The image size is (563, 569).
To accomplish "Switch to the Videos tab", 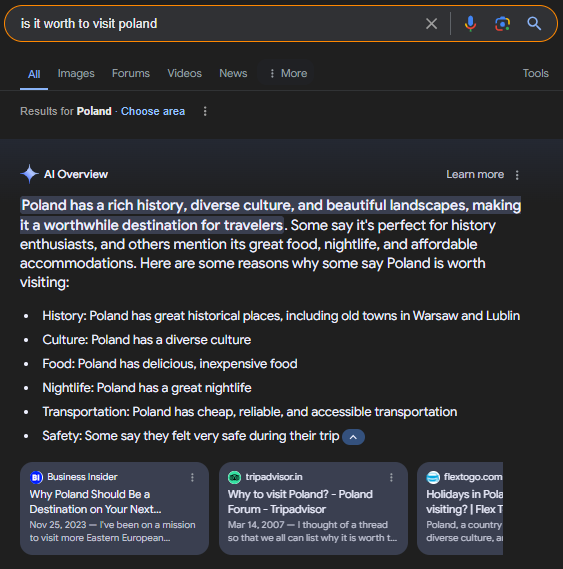I will 184,73.
